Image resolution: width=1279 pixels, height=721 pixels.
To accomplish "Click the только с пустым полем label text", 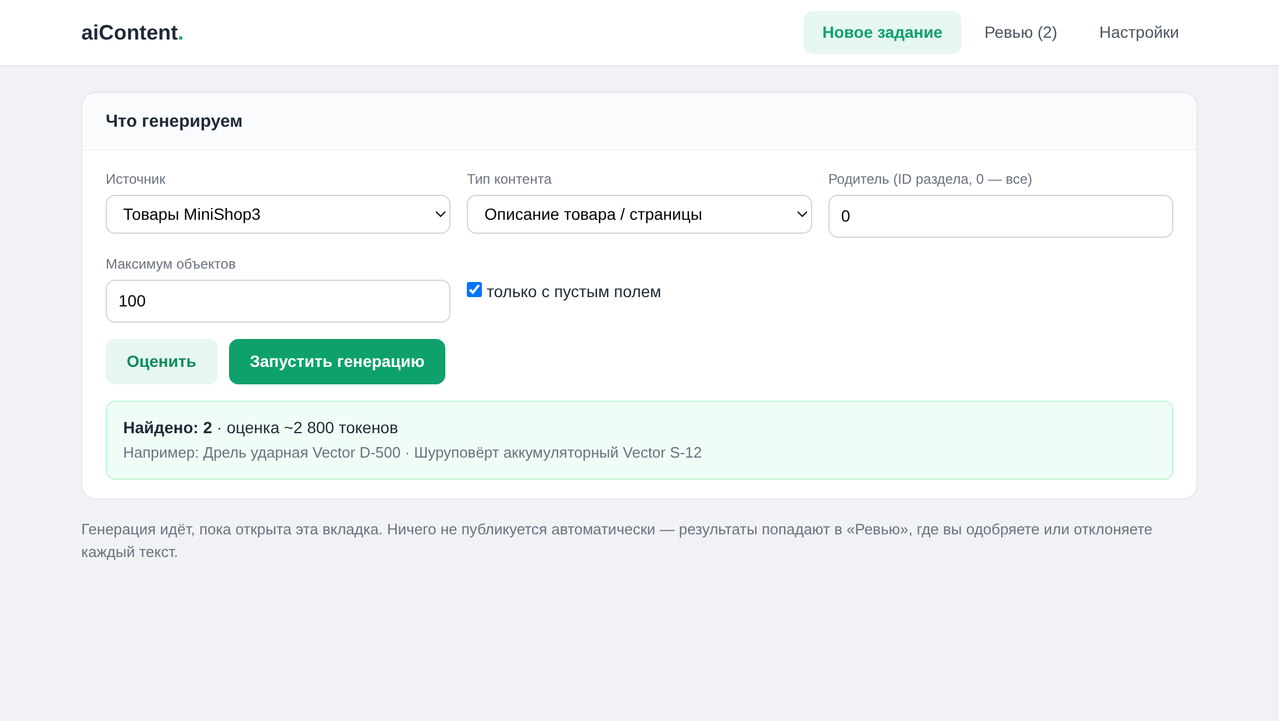I will [574, 292].
